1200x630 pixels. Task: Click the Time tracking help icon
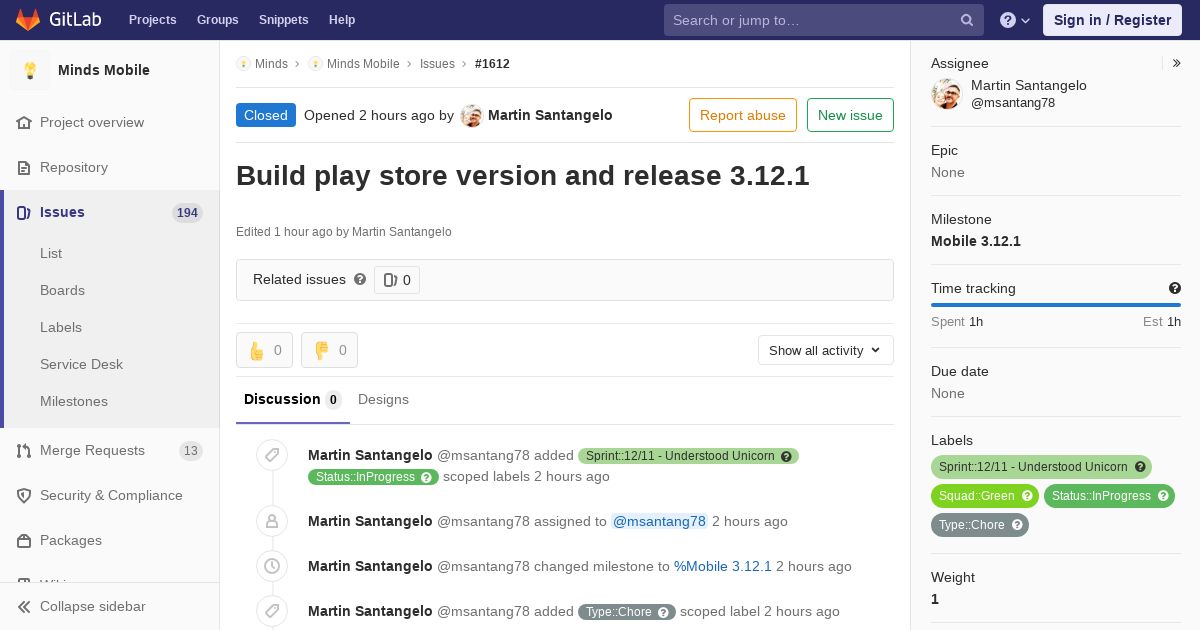[1175, 288]
